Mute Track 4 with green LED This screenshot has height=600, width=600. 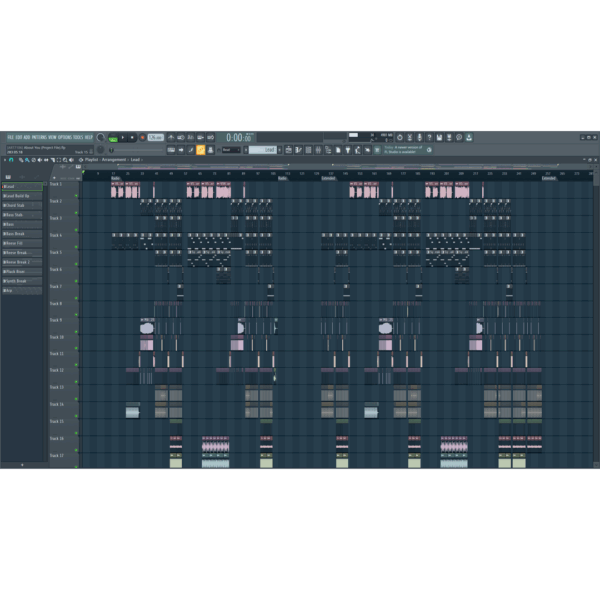tap(77, 247)
